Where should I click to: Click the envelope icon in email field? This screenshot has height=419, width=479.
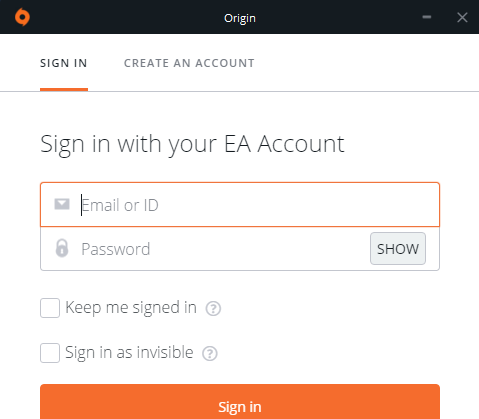point(62,204)
